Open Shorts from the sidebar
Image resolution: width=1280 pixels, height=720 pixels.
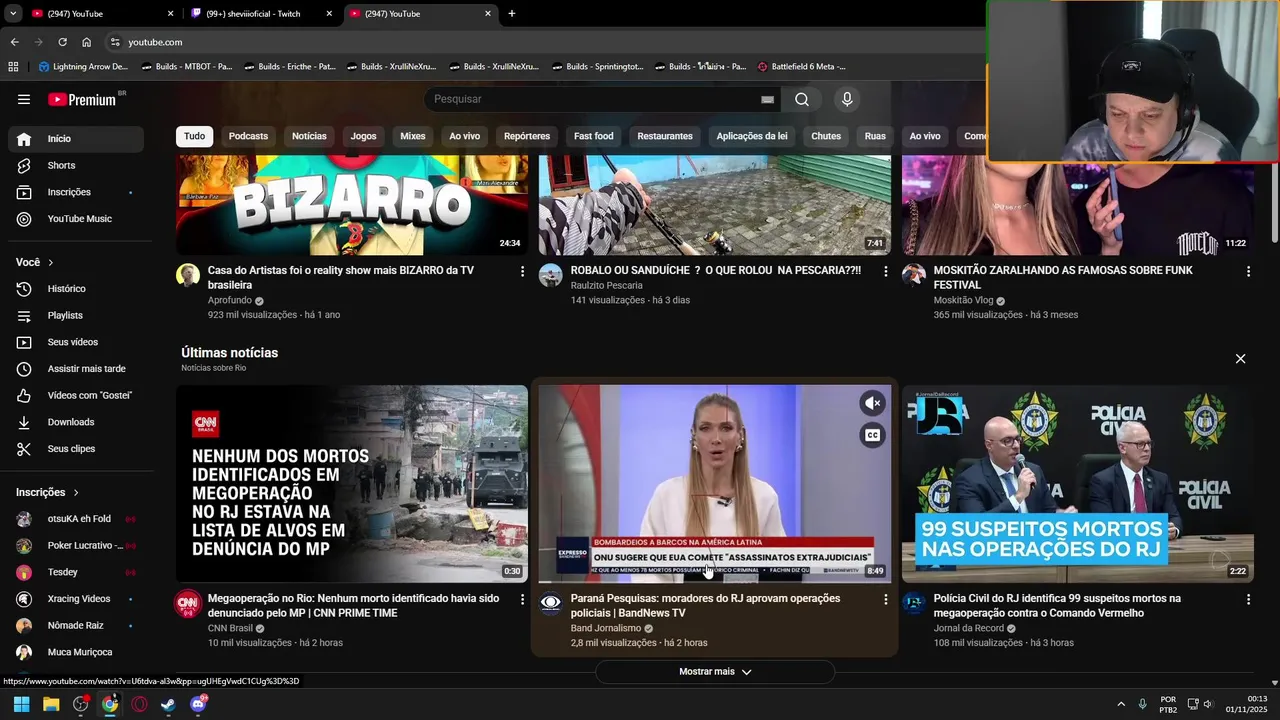click(76, 165)
